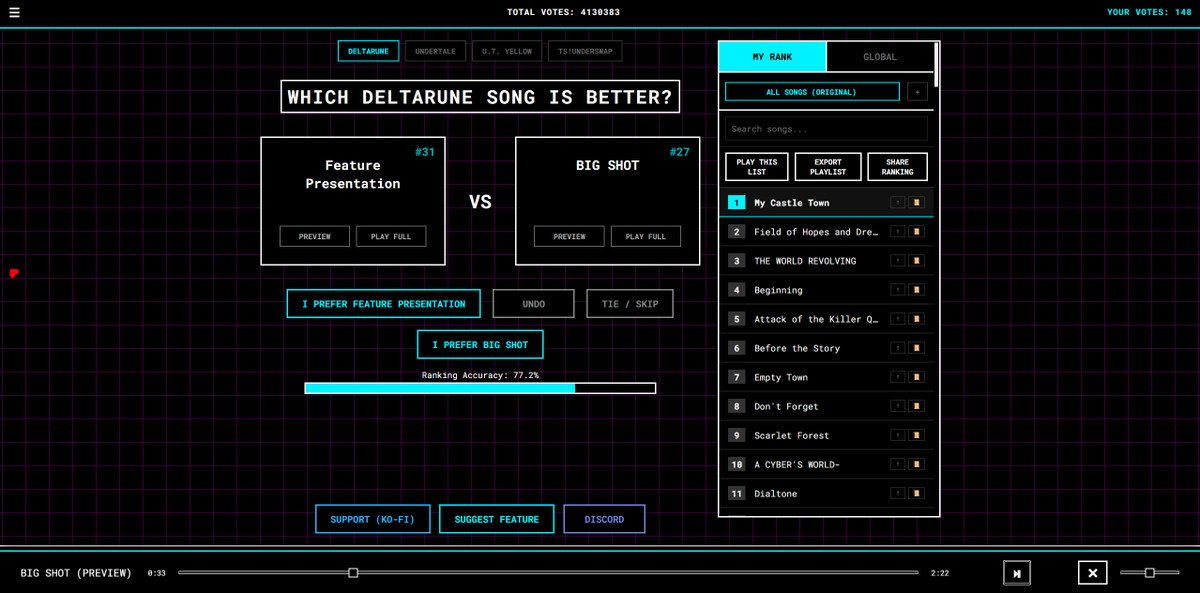Undo the last vote
1200x593 pixels.
tap(534, 304)
